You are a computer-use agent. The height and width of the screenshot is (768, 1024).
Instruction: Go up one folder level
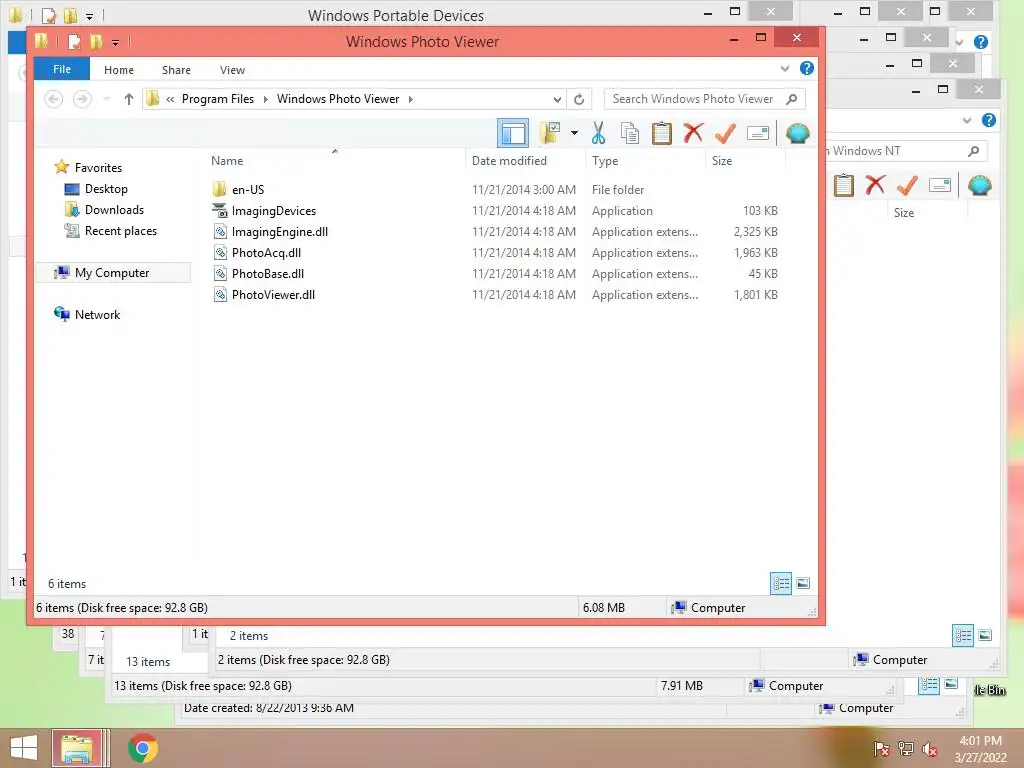(129, 99)
